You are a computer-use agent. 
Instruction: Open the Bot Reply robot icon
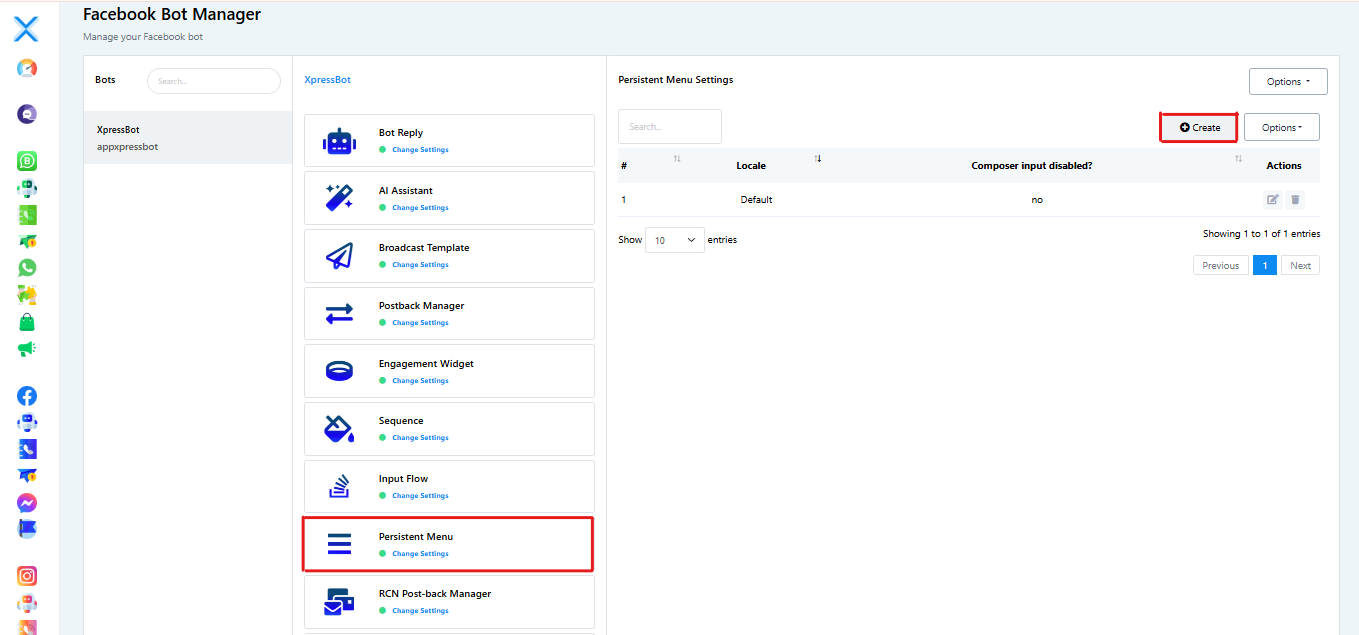pos(339,141)
